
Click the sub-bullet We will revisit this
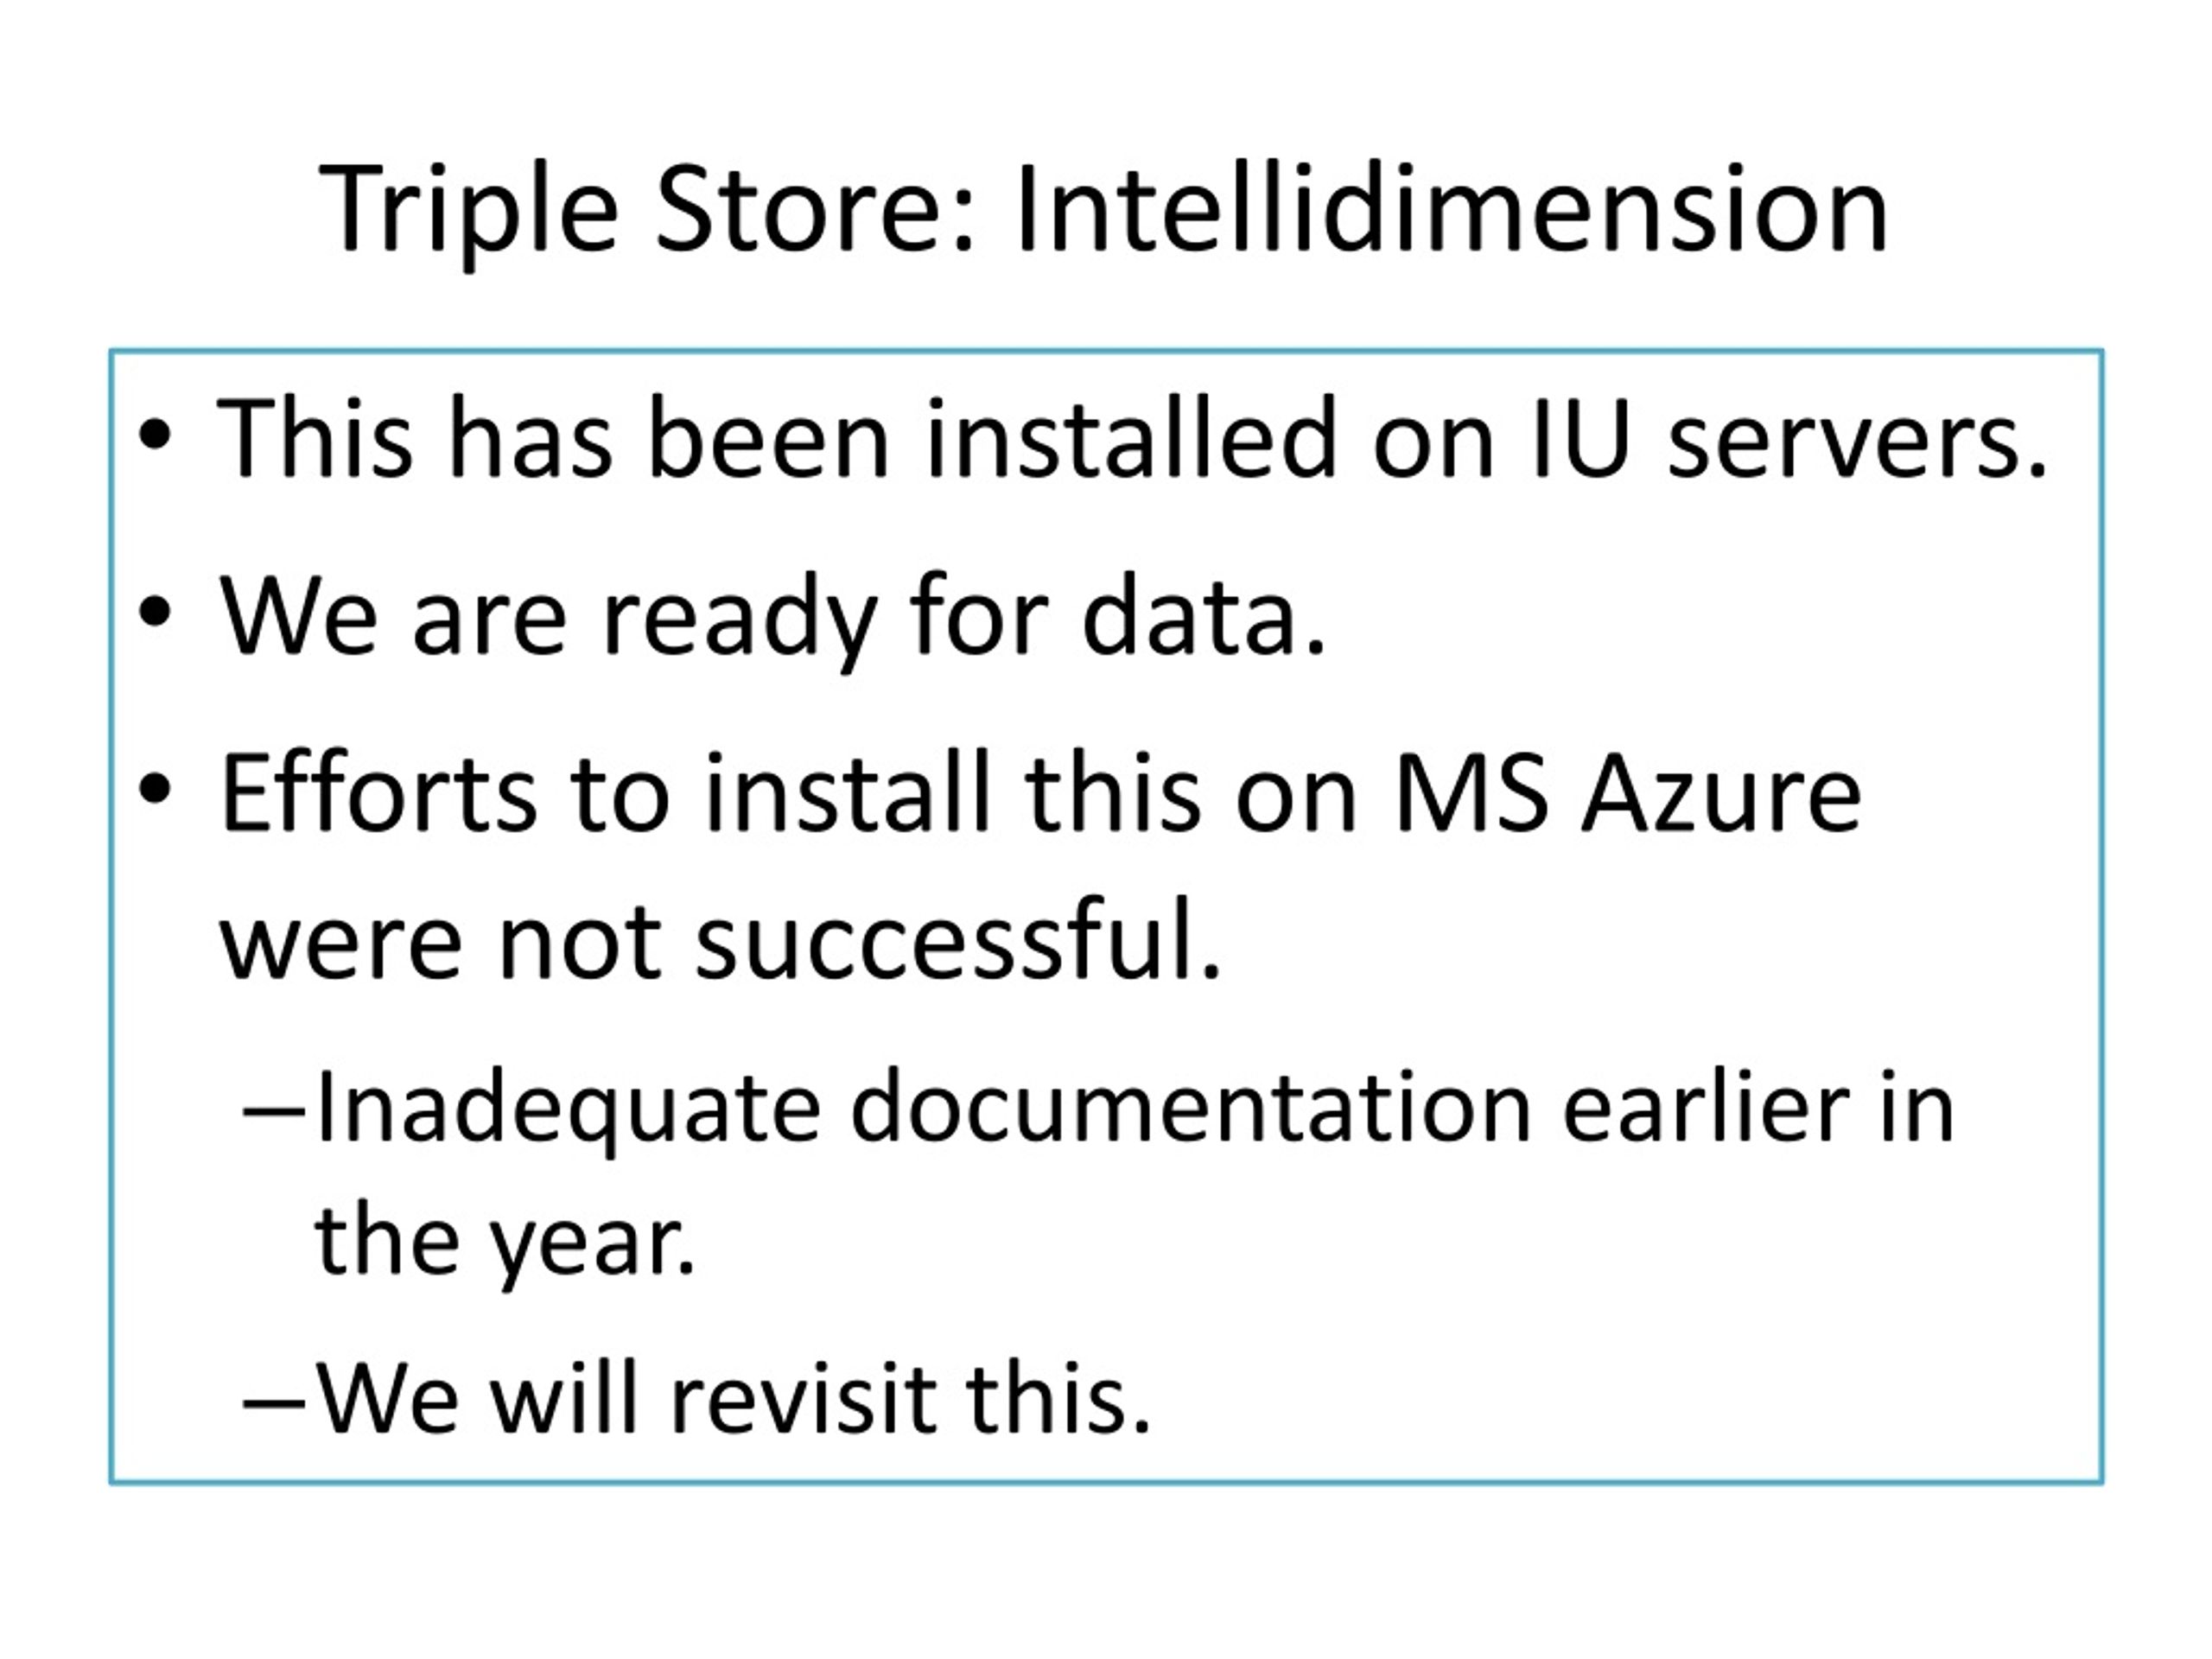(733, 1399)
